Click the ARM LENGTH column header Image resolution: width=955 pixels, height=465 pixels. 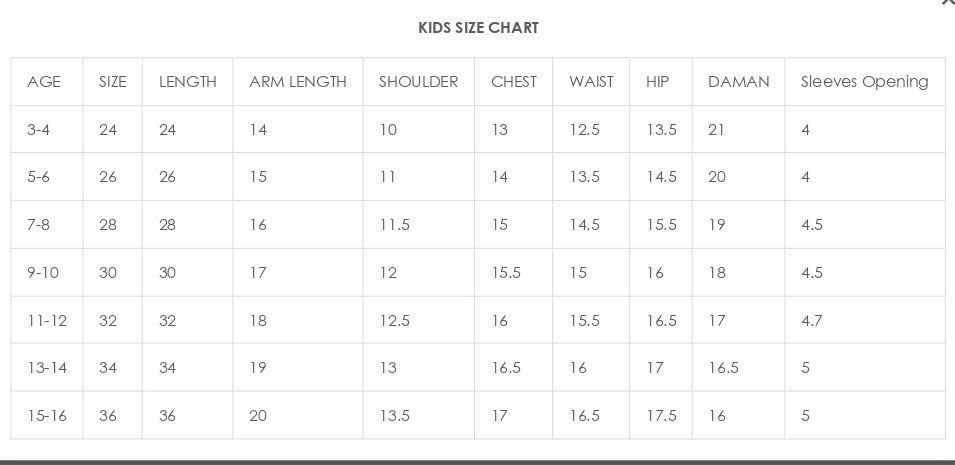point(298,82)
